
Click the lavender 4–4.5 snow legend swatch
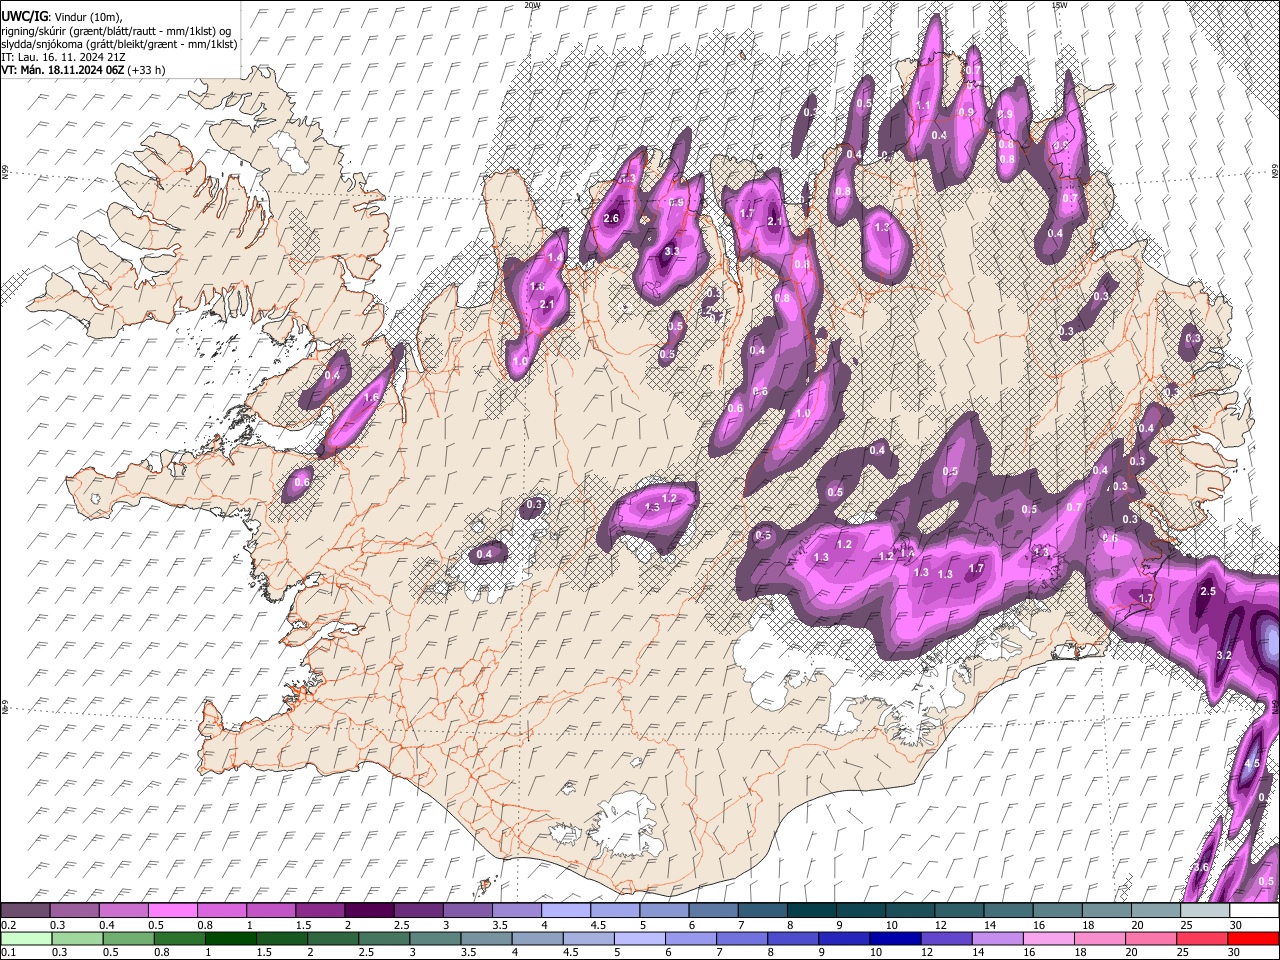point(565,910)
